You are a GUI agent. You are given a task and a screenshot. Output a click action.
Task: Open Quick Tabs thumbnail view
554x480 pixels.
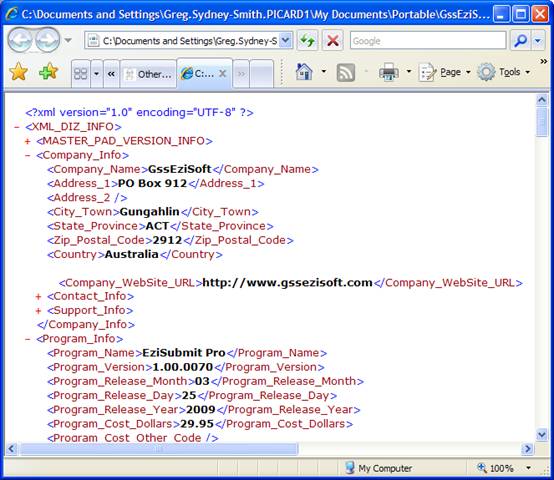81,73
